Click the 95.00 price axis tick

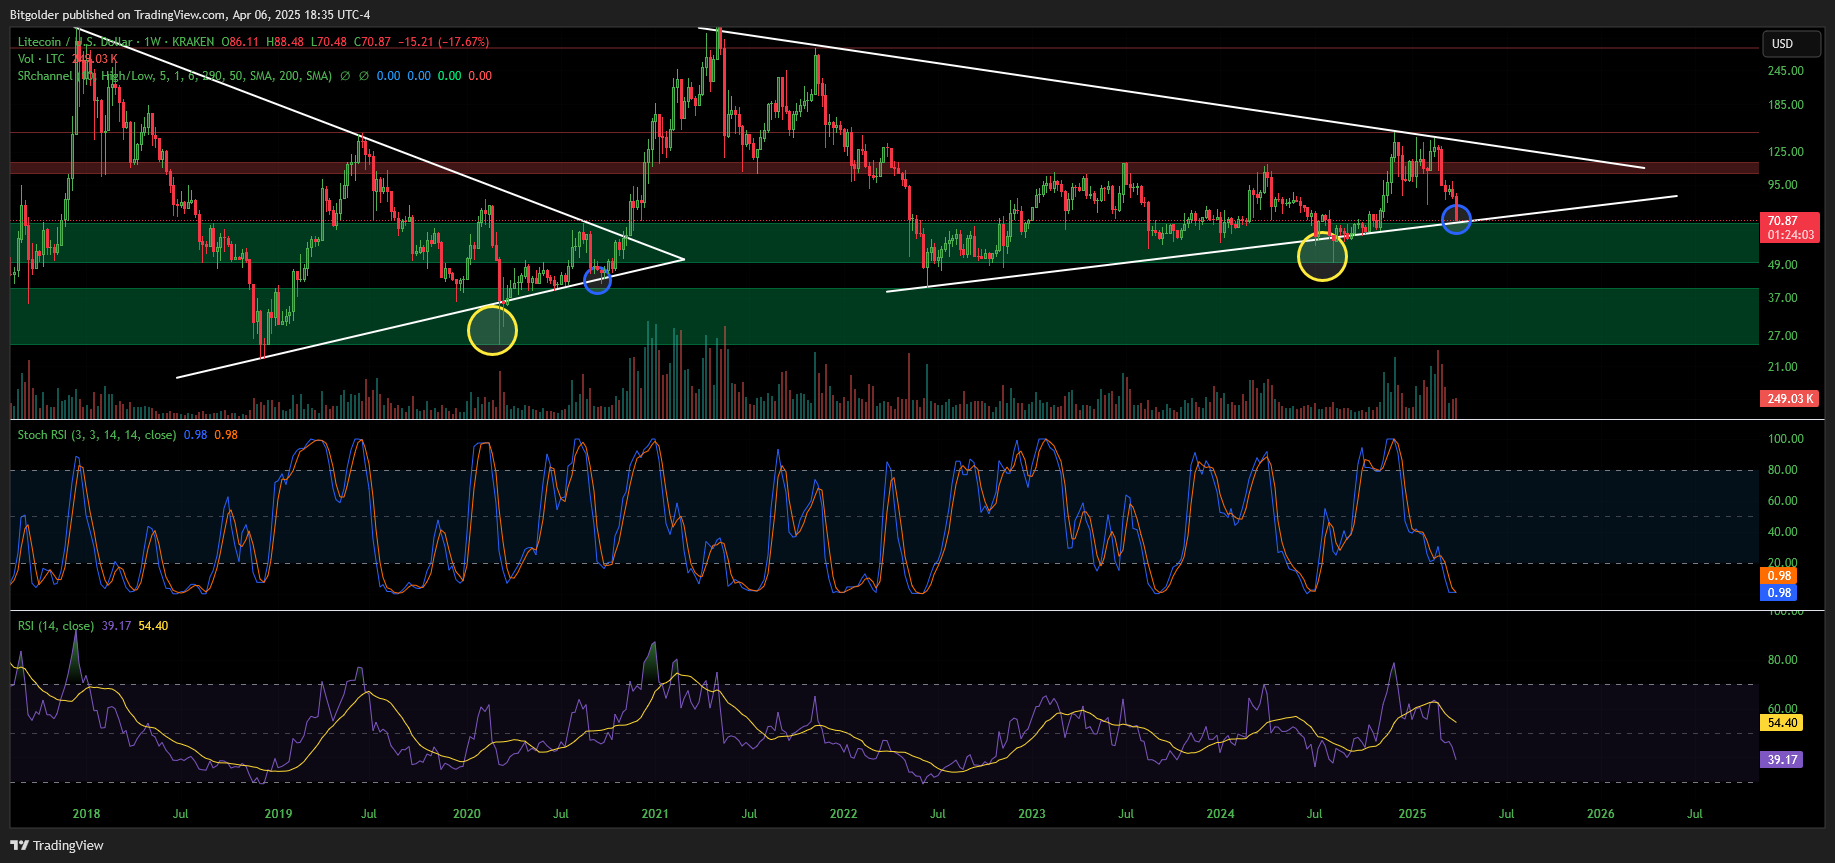[x=1783, y=185]
